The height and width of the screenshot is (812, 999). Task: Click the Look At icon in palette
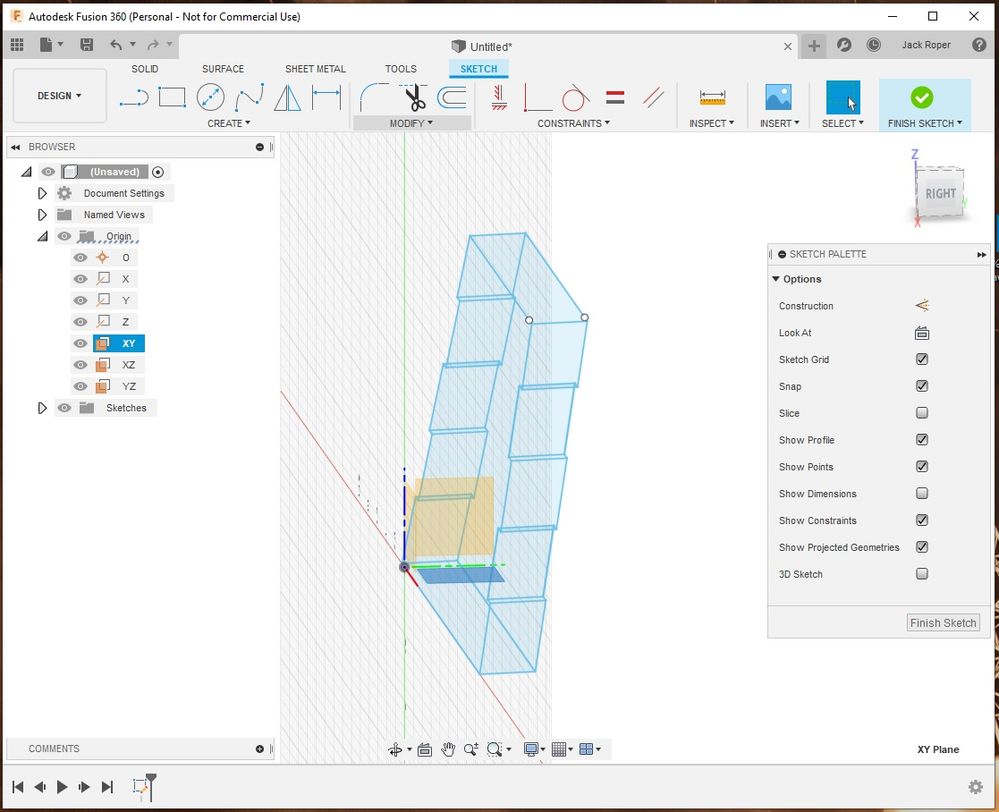(922, 333)
